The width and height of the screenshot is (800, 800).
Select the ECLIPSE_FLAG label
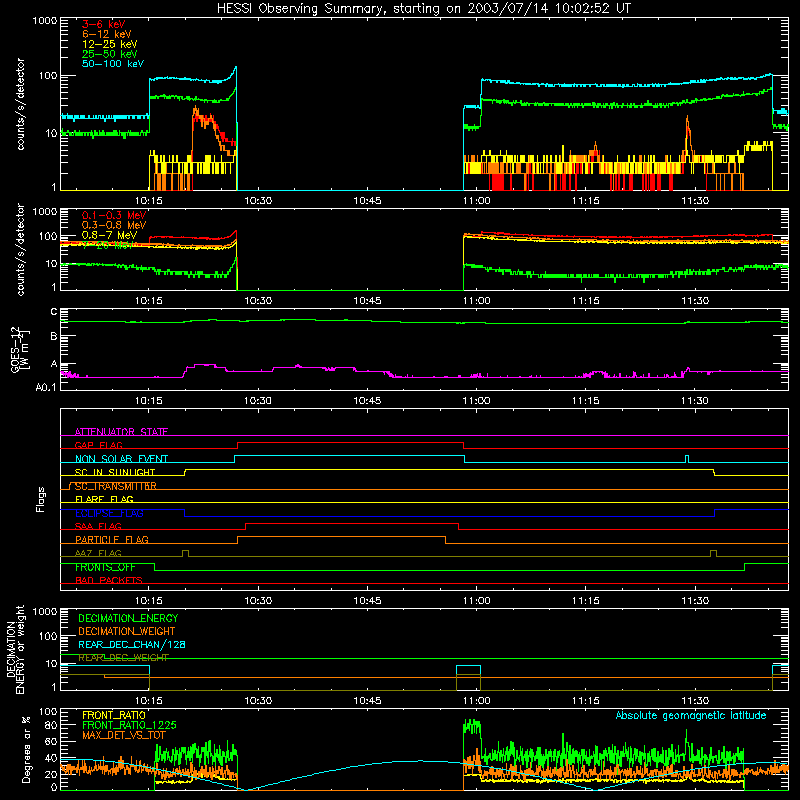109,513
